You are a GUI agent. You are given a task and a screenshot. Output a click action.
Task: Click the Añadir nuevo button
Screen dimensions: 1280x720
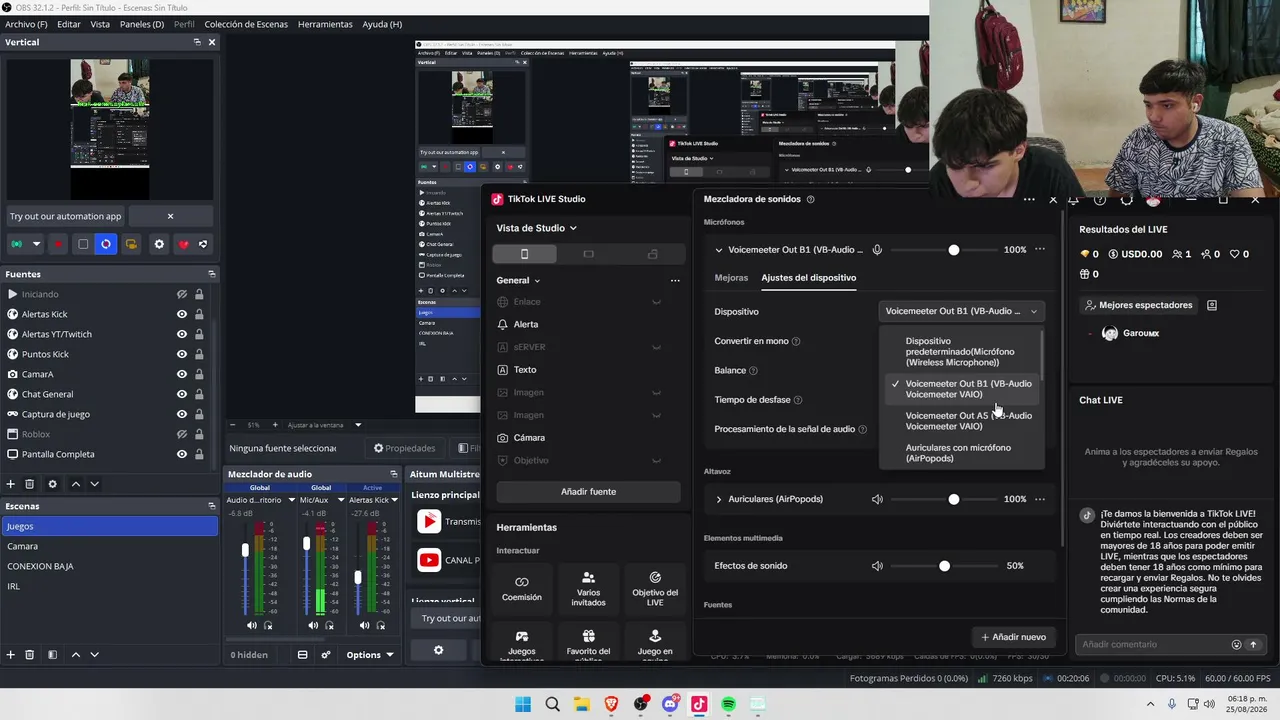(x=1013, y=637)
